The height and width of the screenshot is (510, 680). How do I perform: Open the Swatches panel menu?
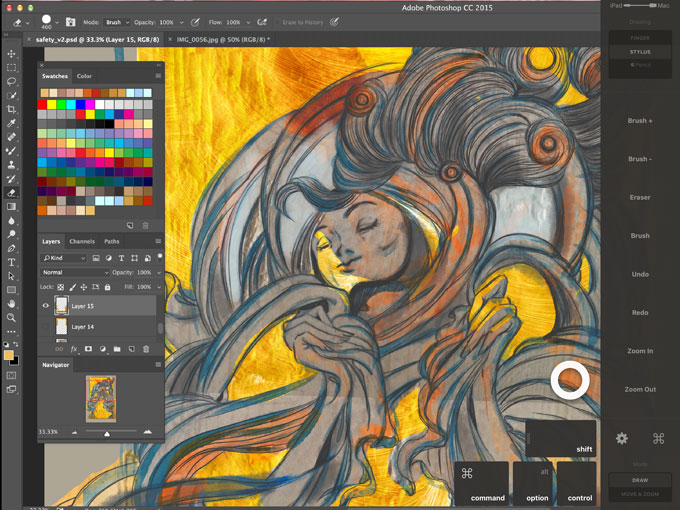(x=158, y=76)
